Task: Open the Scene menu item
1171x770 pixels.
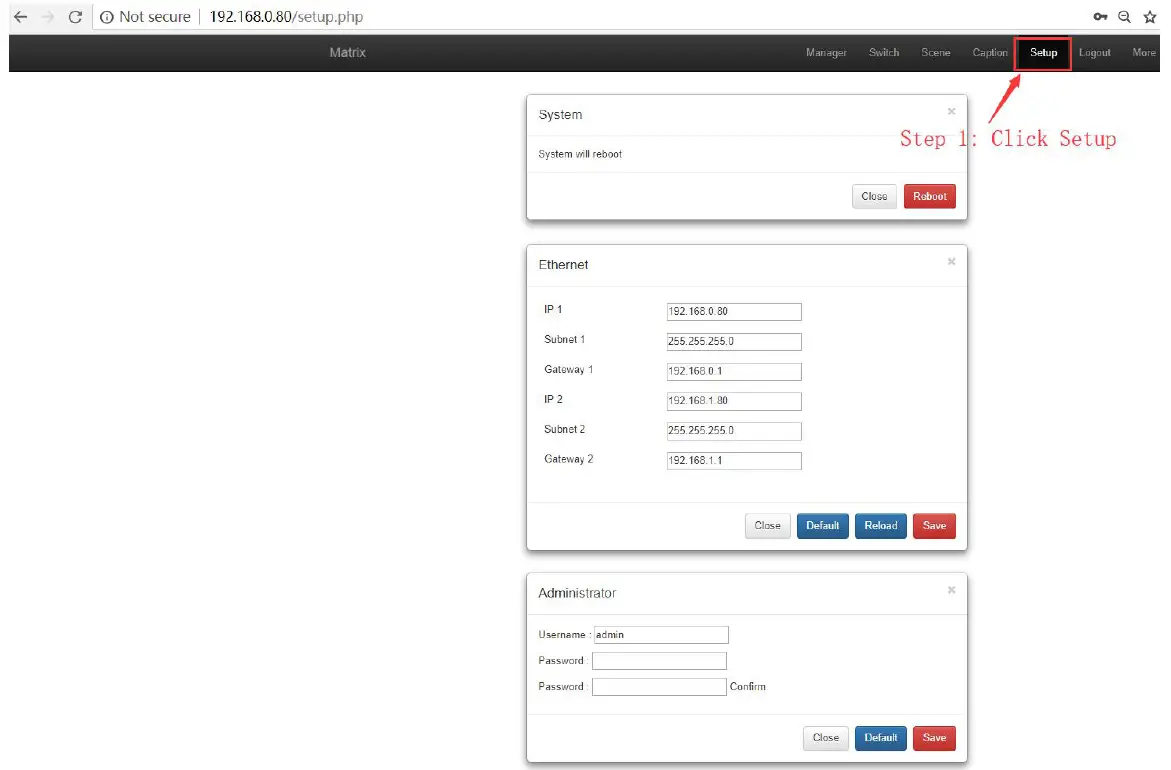Action: tap(935, 52)
